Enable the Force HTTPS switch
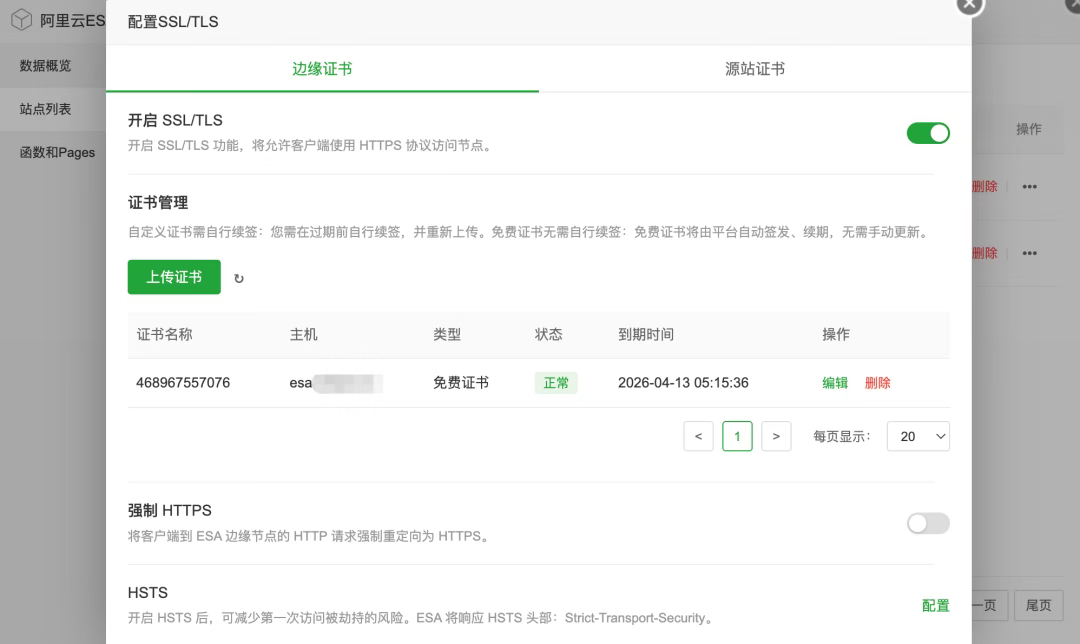The height and width of the screenshot is (644, 1080). click(927, 523)
